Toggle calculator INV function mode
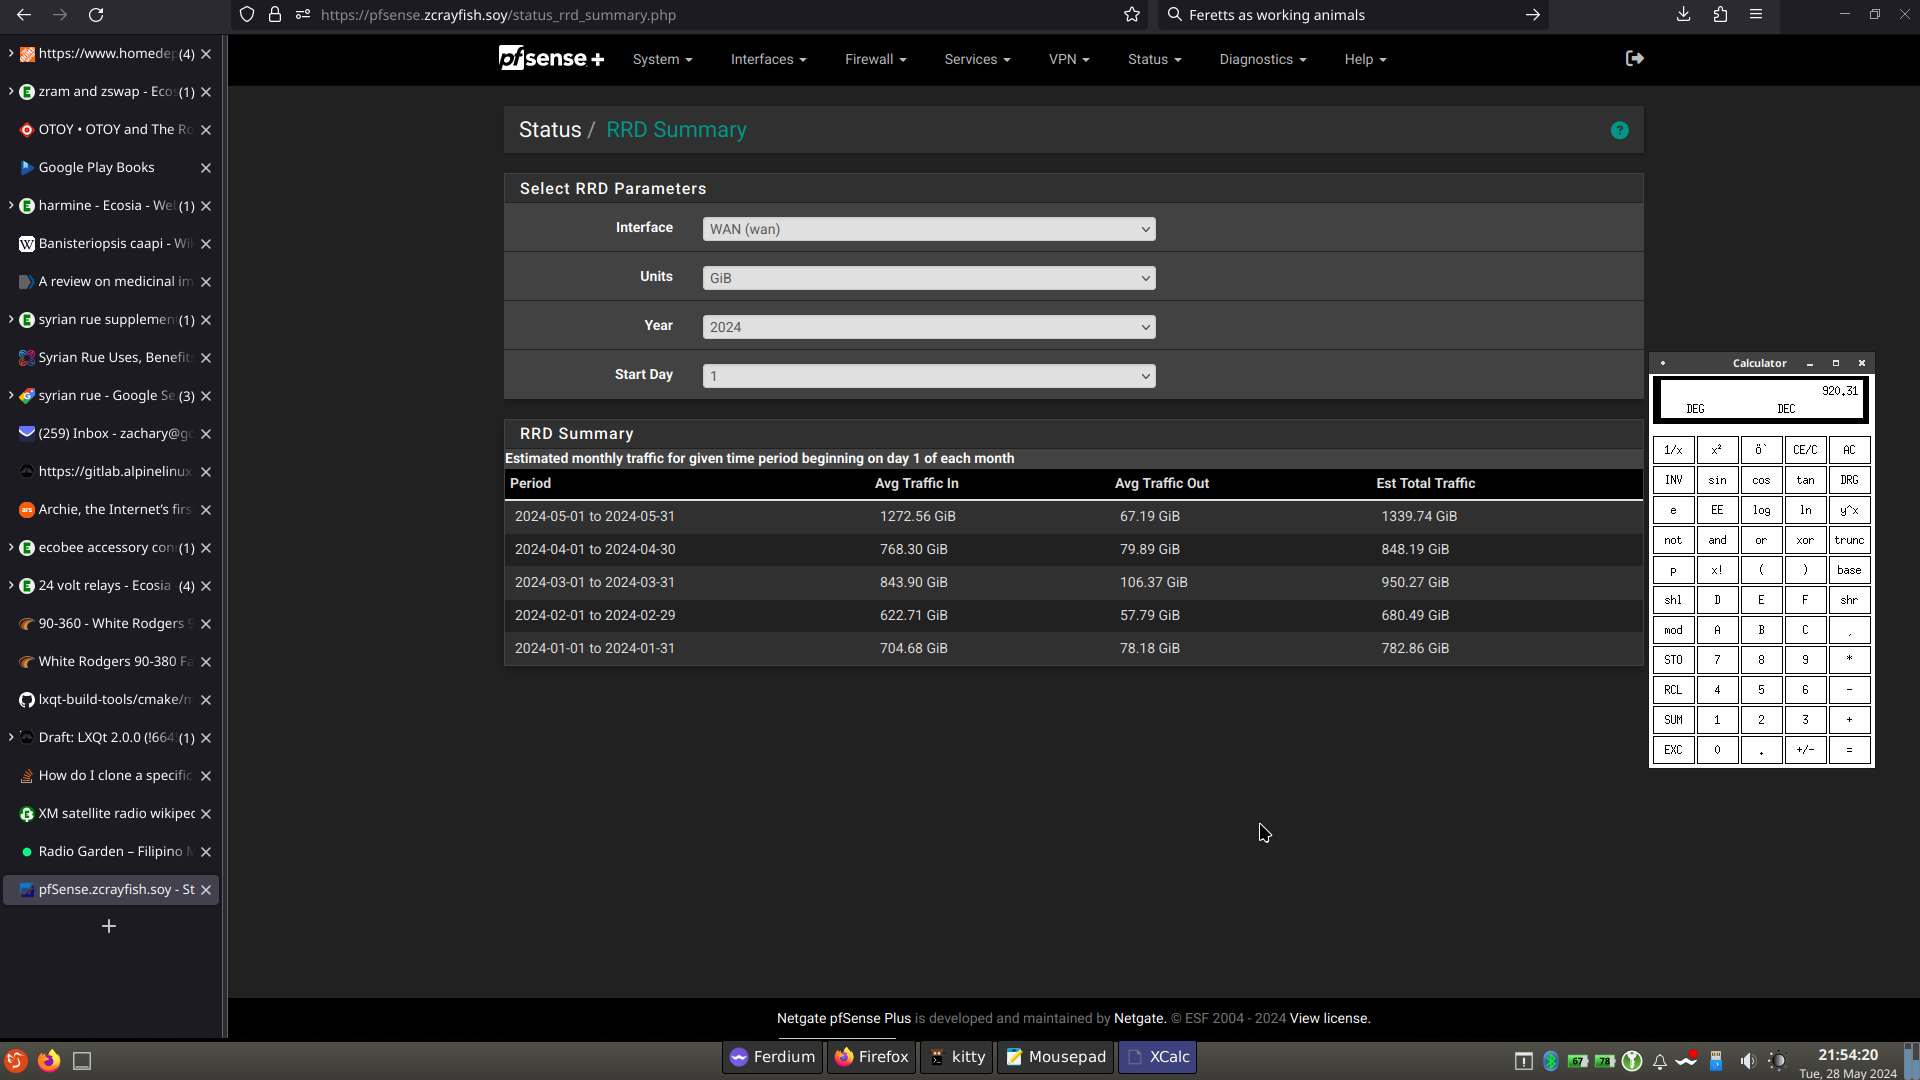The image size is (1920, 1080). (1673, 480)
